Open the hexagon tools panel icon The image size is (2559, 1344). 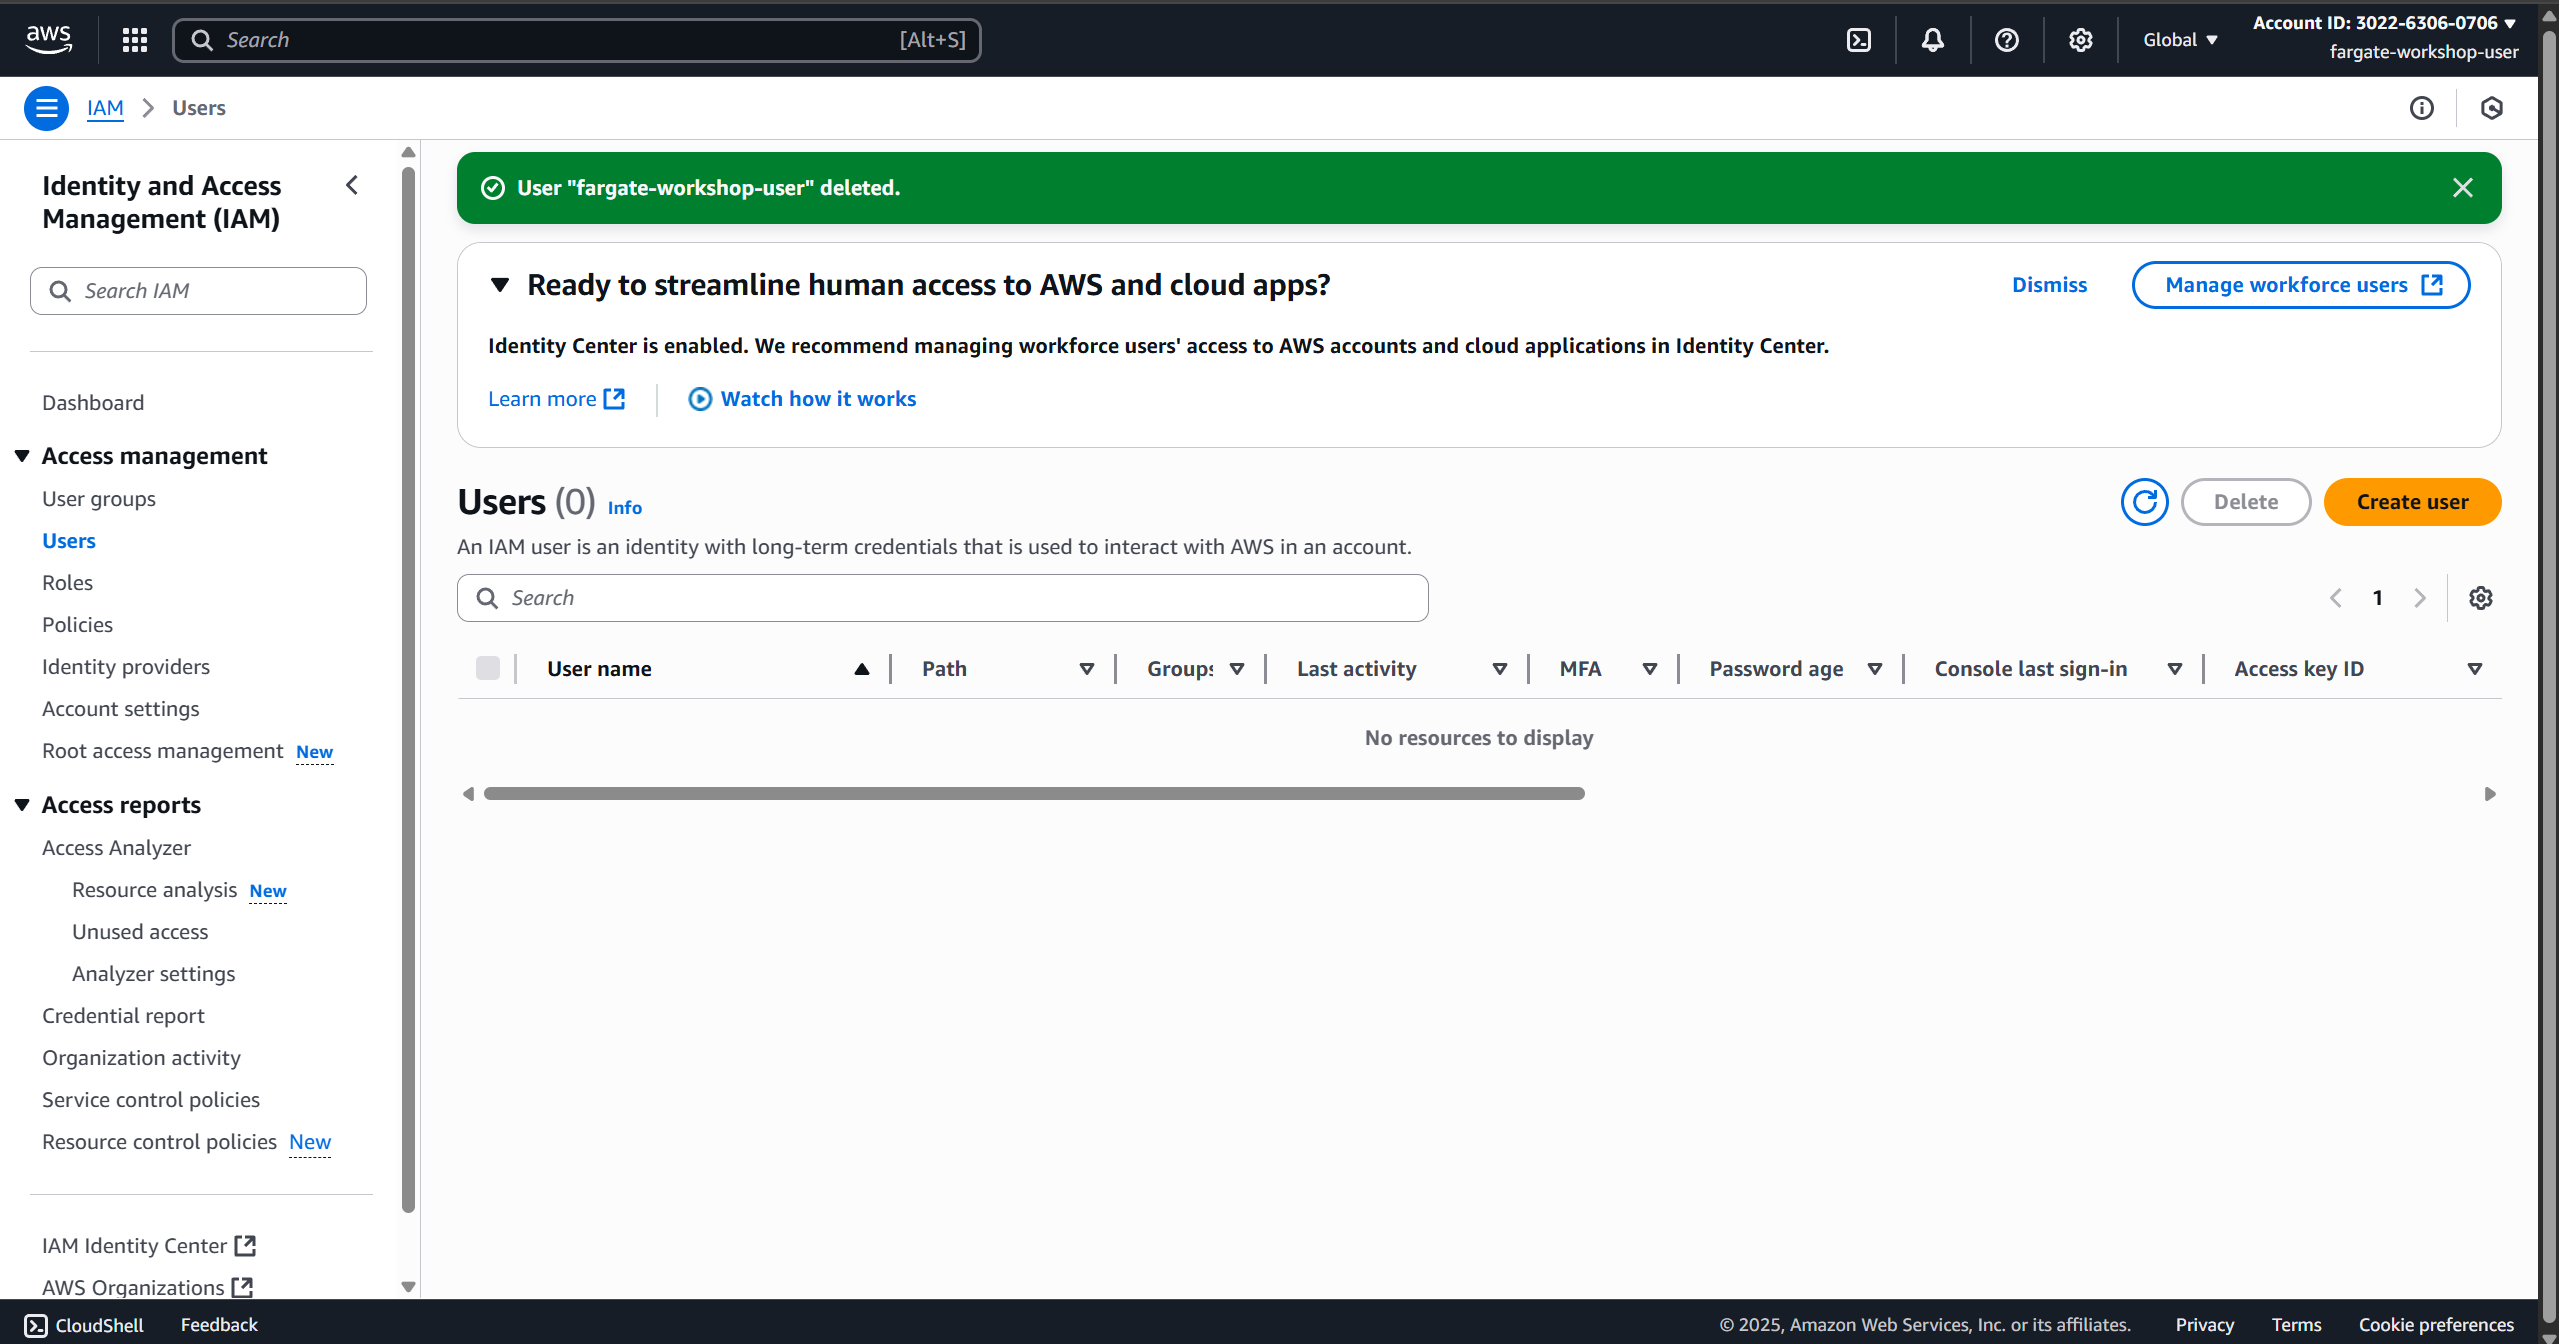pos(2491,108)
